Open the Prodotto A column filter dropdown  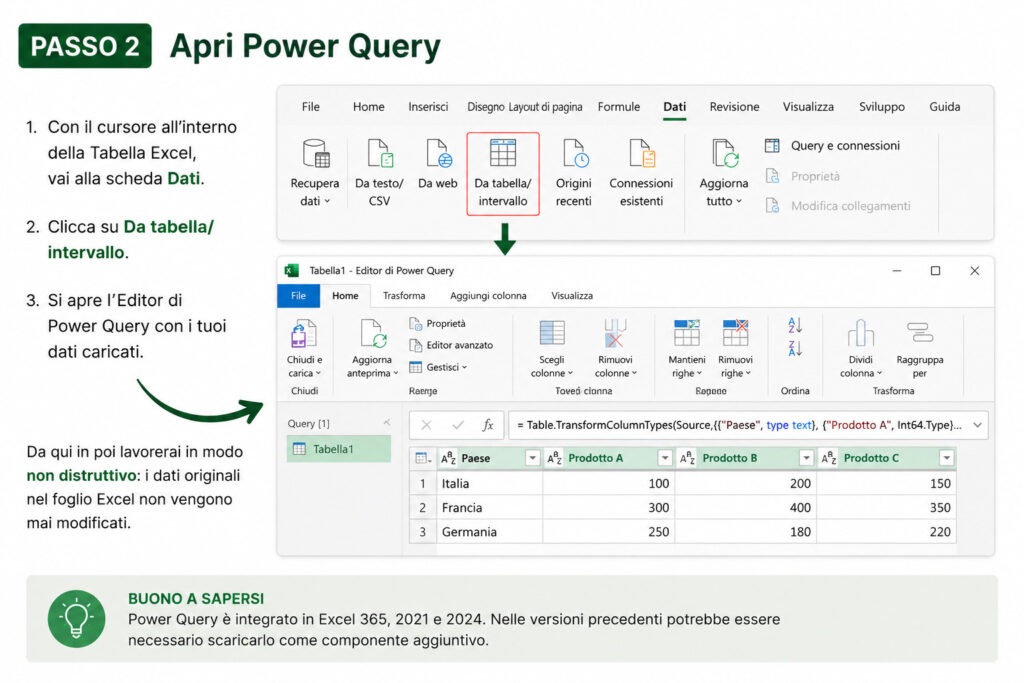point(665,458)
